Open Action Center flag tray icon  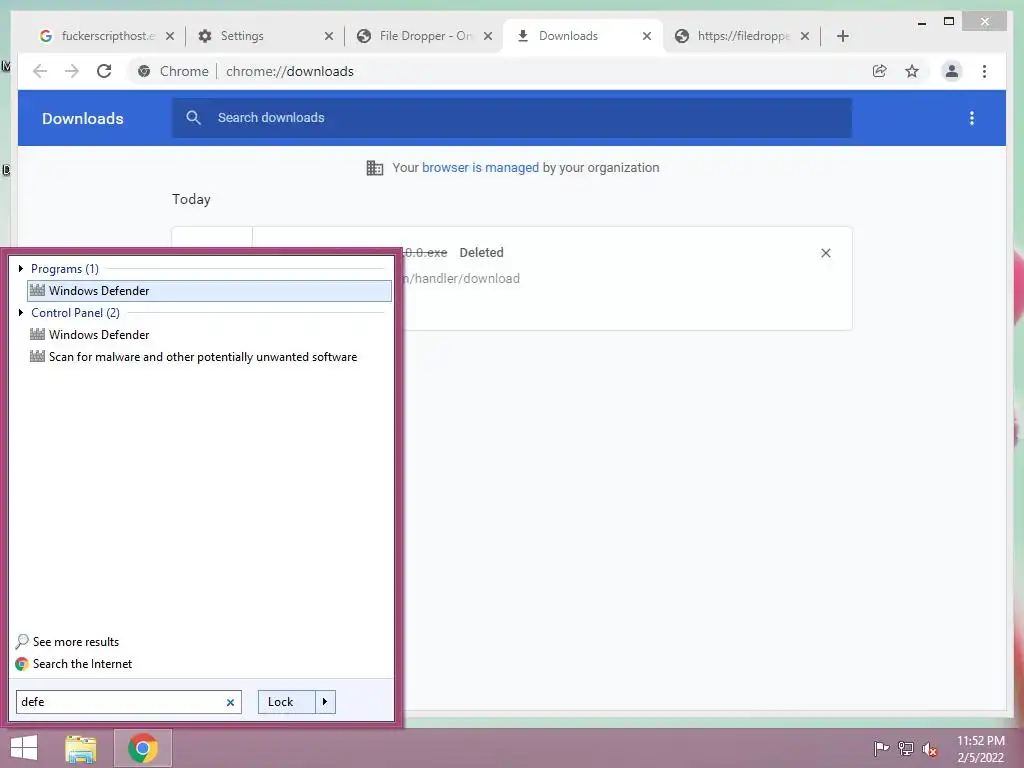pyautogui.click(x=881, y=748)
